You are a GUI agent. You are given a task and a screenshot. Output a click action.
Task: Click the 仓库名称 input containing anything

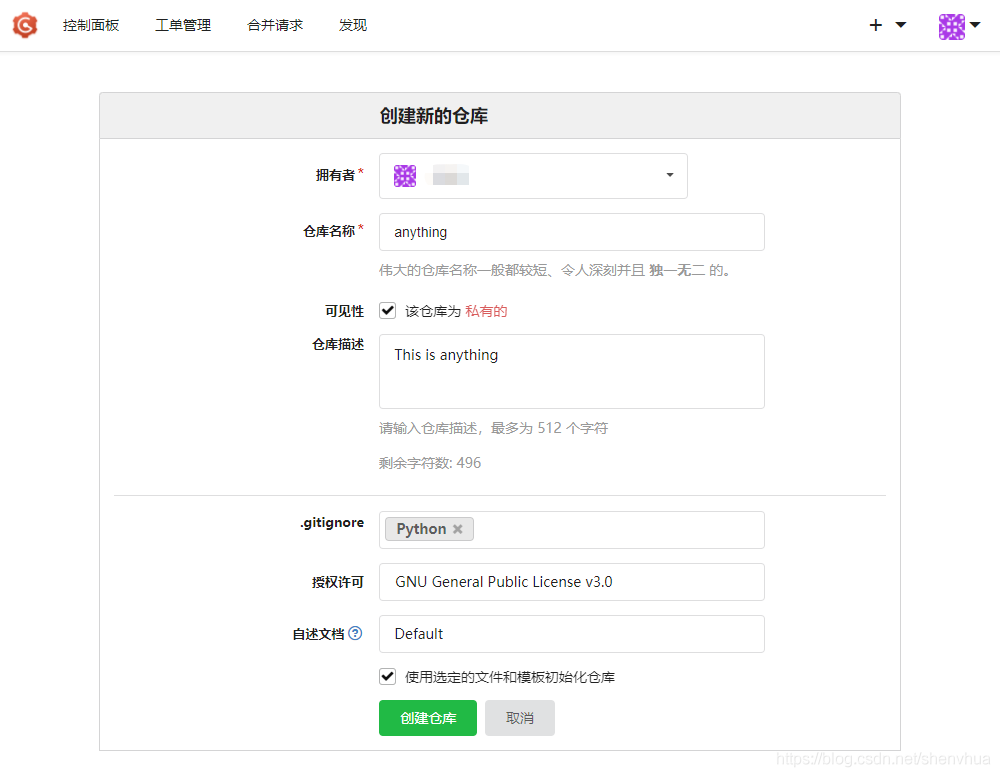[x=571, y=232]
